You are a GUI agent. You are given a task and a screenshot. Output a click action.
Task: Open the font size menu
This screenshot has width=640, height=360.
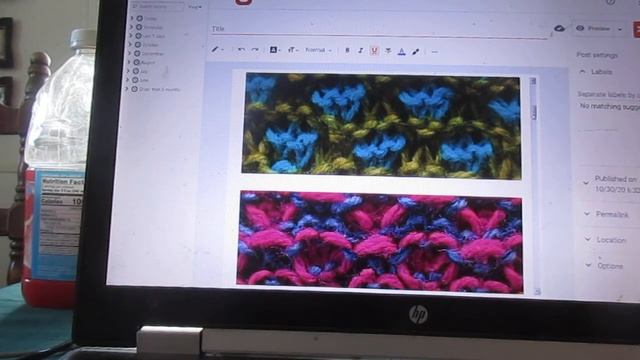[x=293, y=50]
